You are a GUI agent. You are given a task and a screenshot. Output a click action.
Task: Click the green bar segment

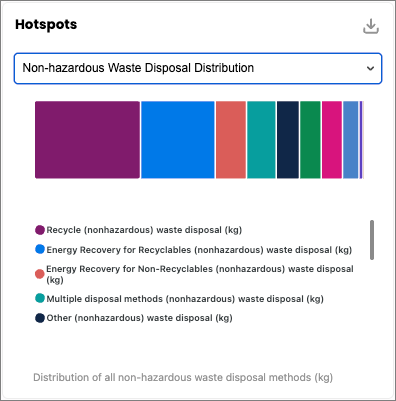pos(310,140)
